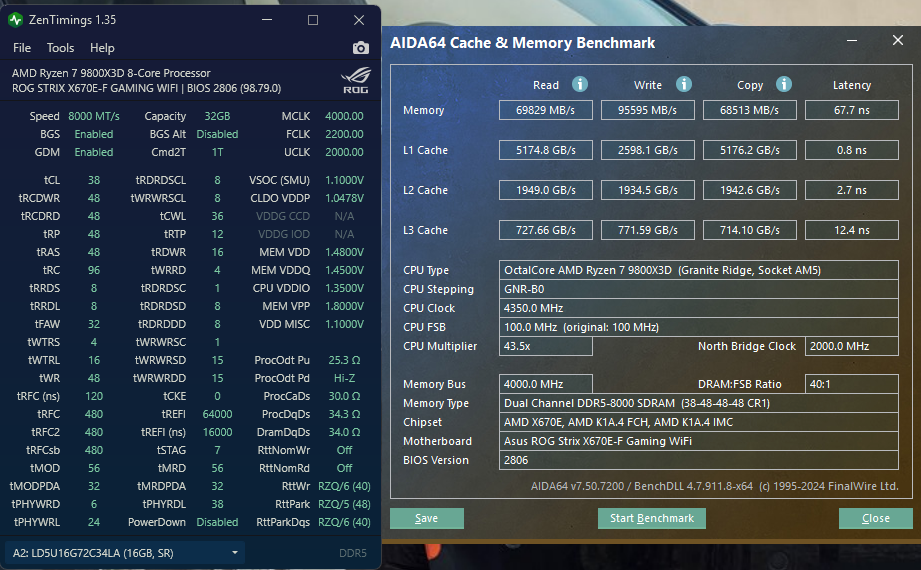
Task: Click the ZenTimings heartbeat app icon
Action: (15, 20)
